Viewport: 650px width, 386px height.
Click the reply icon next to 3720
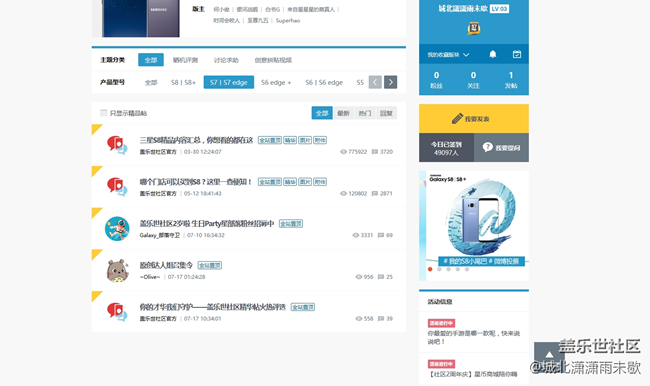pos(375,152)
